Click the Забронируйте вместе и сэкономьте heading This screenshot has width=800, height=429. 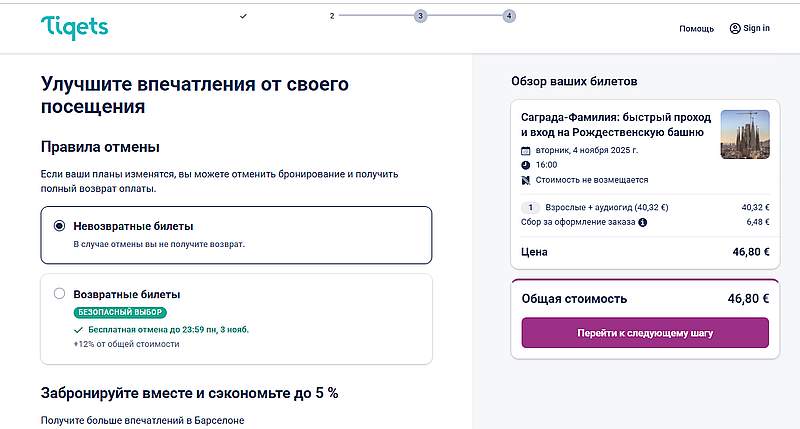tap(189, 393)
